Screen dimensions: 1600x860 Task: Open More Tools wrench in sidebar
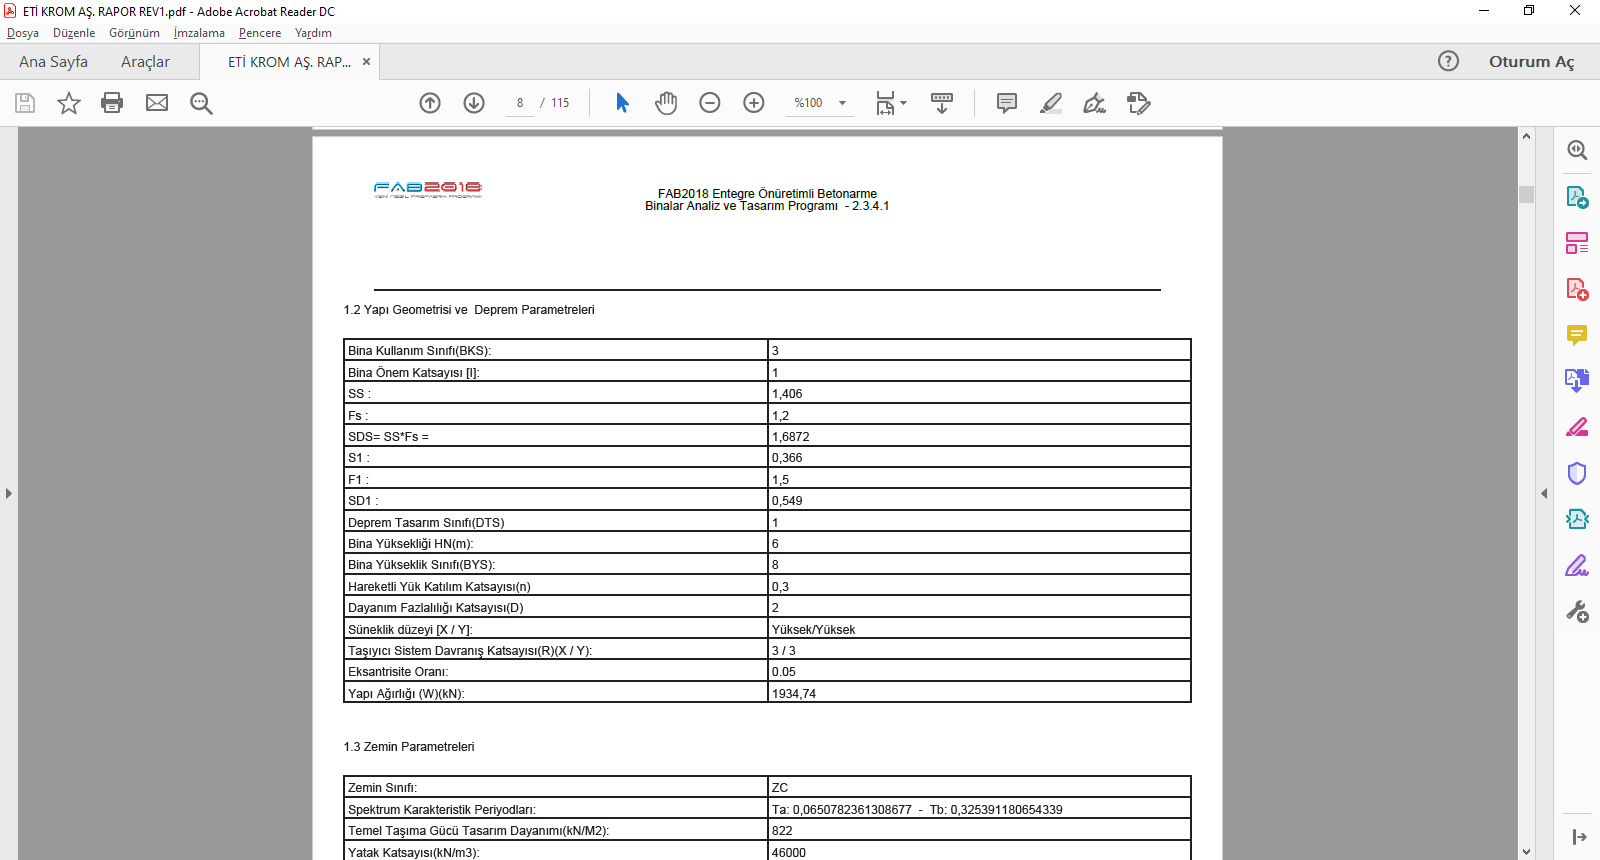pyautogui.click(x=1577, y=611)
